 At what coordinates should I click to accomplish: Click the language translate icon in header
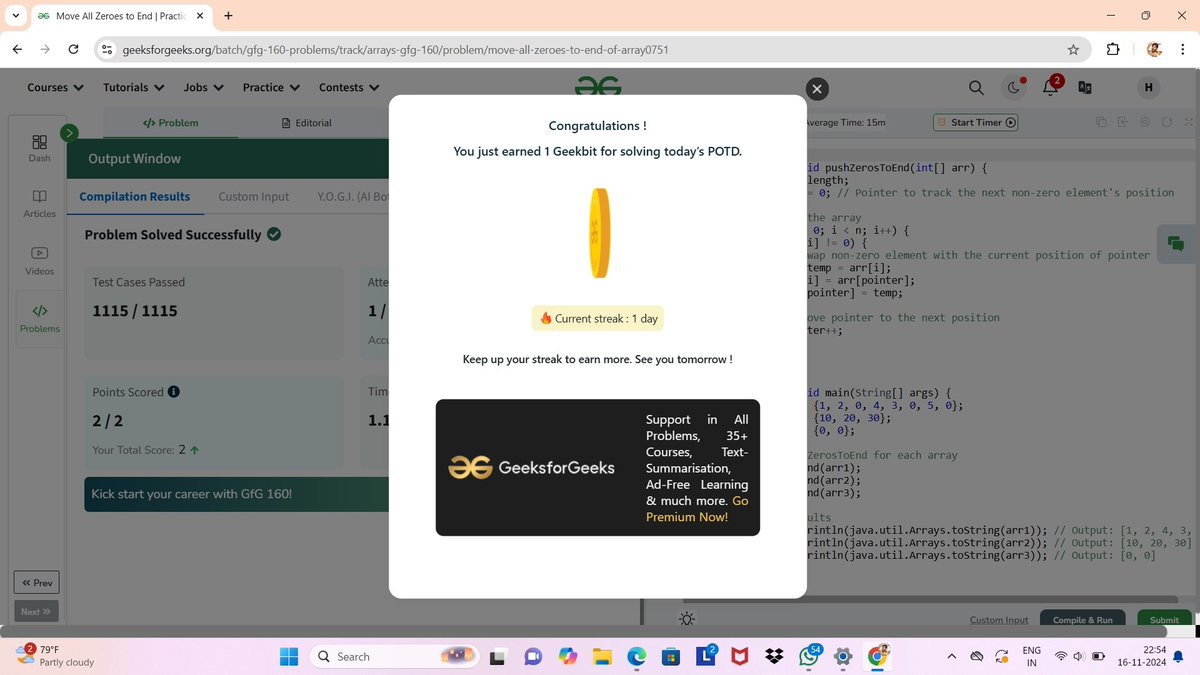tap(1085, 88)
